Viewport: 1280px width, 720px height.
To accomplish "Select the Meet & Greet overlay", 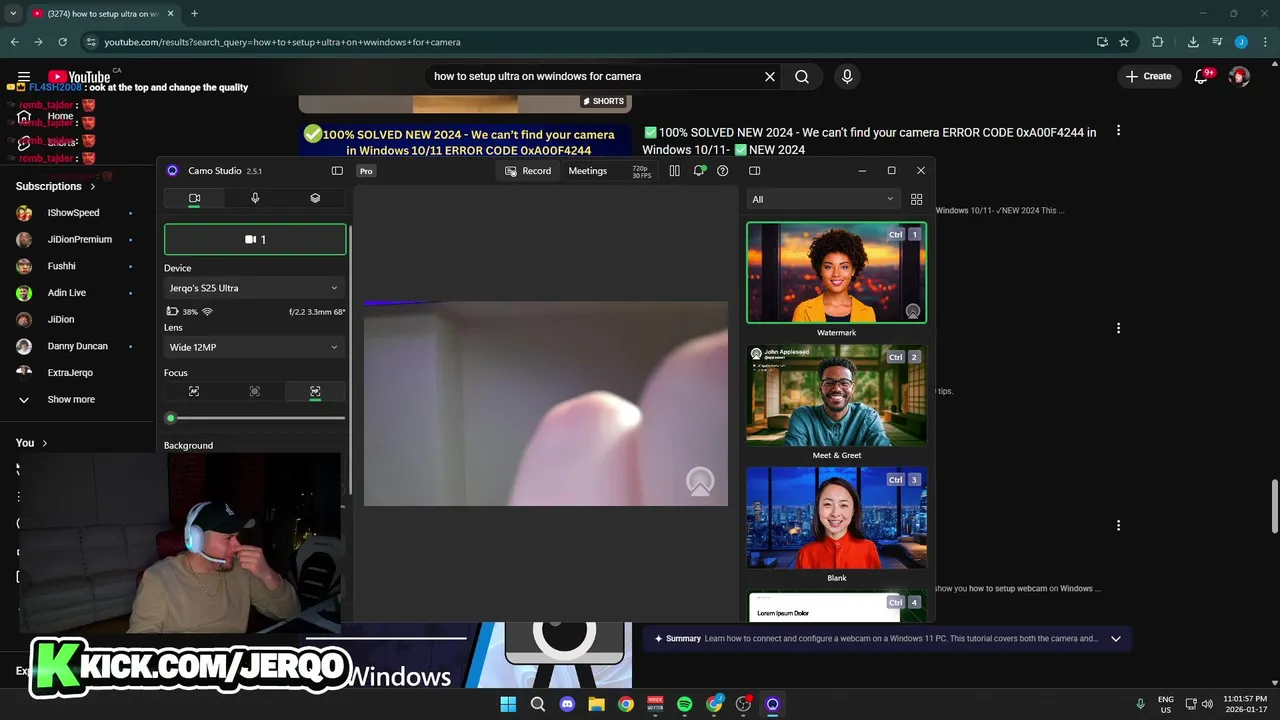I will pyautogui.click(x=836, y=395).
